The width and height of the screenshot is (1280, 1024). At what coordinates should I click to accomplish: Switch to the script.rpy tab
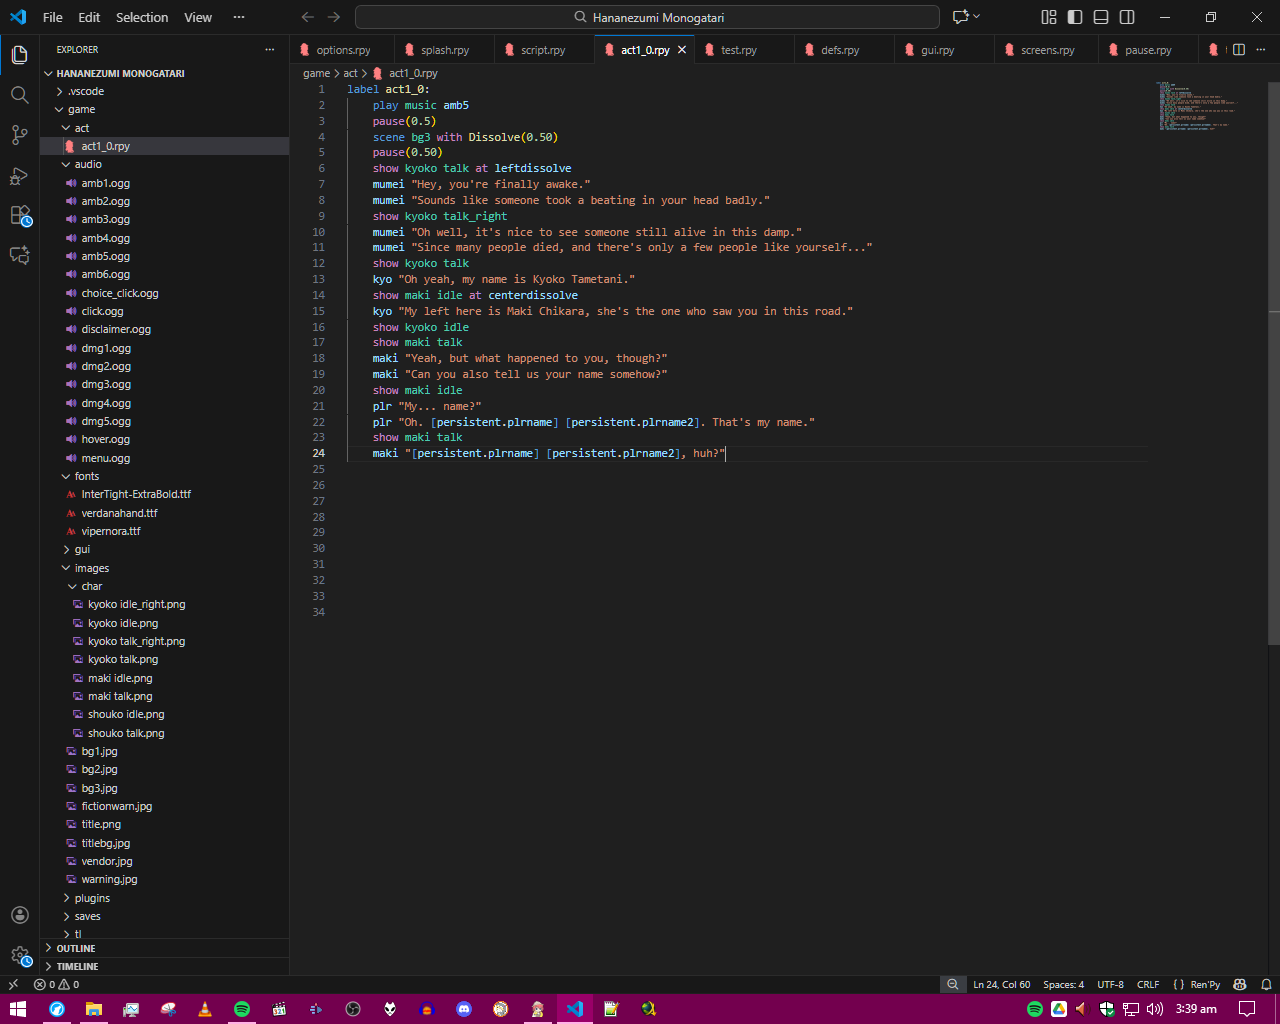pos(542,50)
